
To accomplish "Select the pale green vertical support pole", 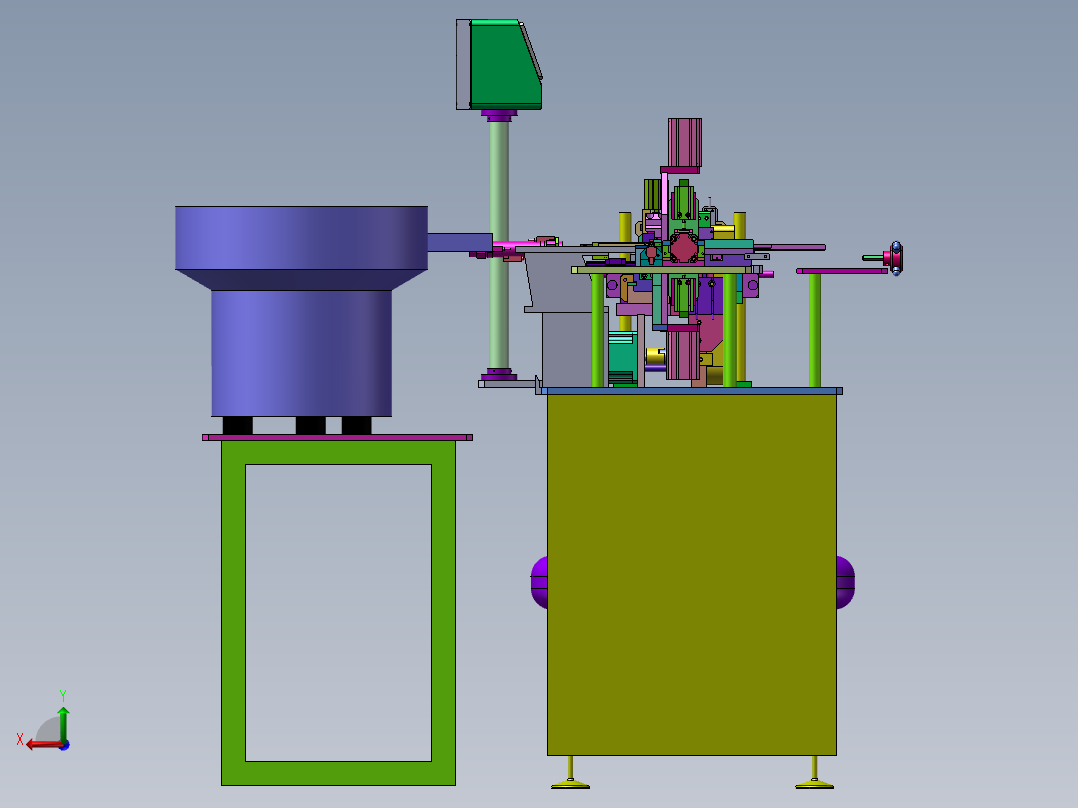I will 499,245.
